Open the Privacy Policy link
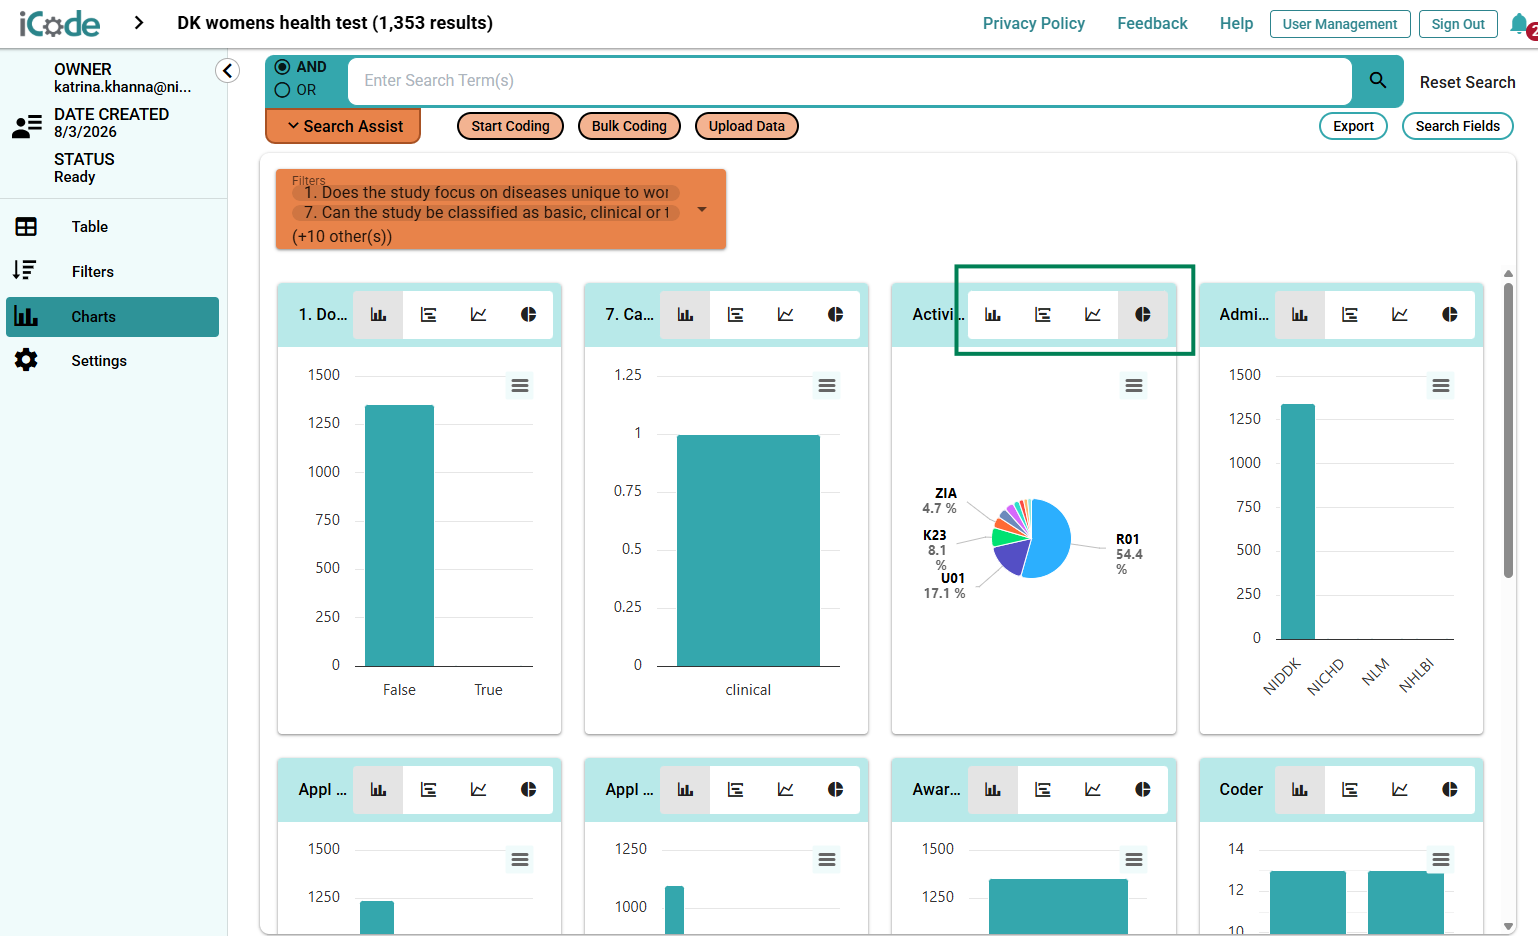 (1034, 24)
